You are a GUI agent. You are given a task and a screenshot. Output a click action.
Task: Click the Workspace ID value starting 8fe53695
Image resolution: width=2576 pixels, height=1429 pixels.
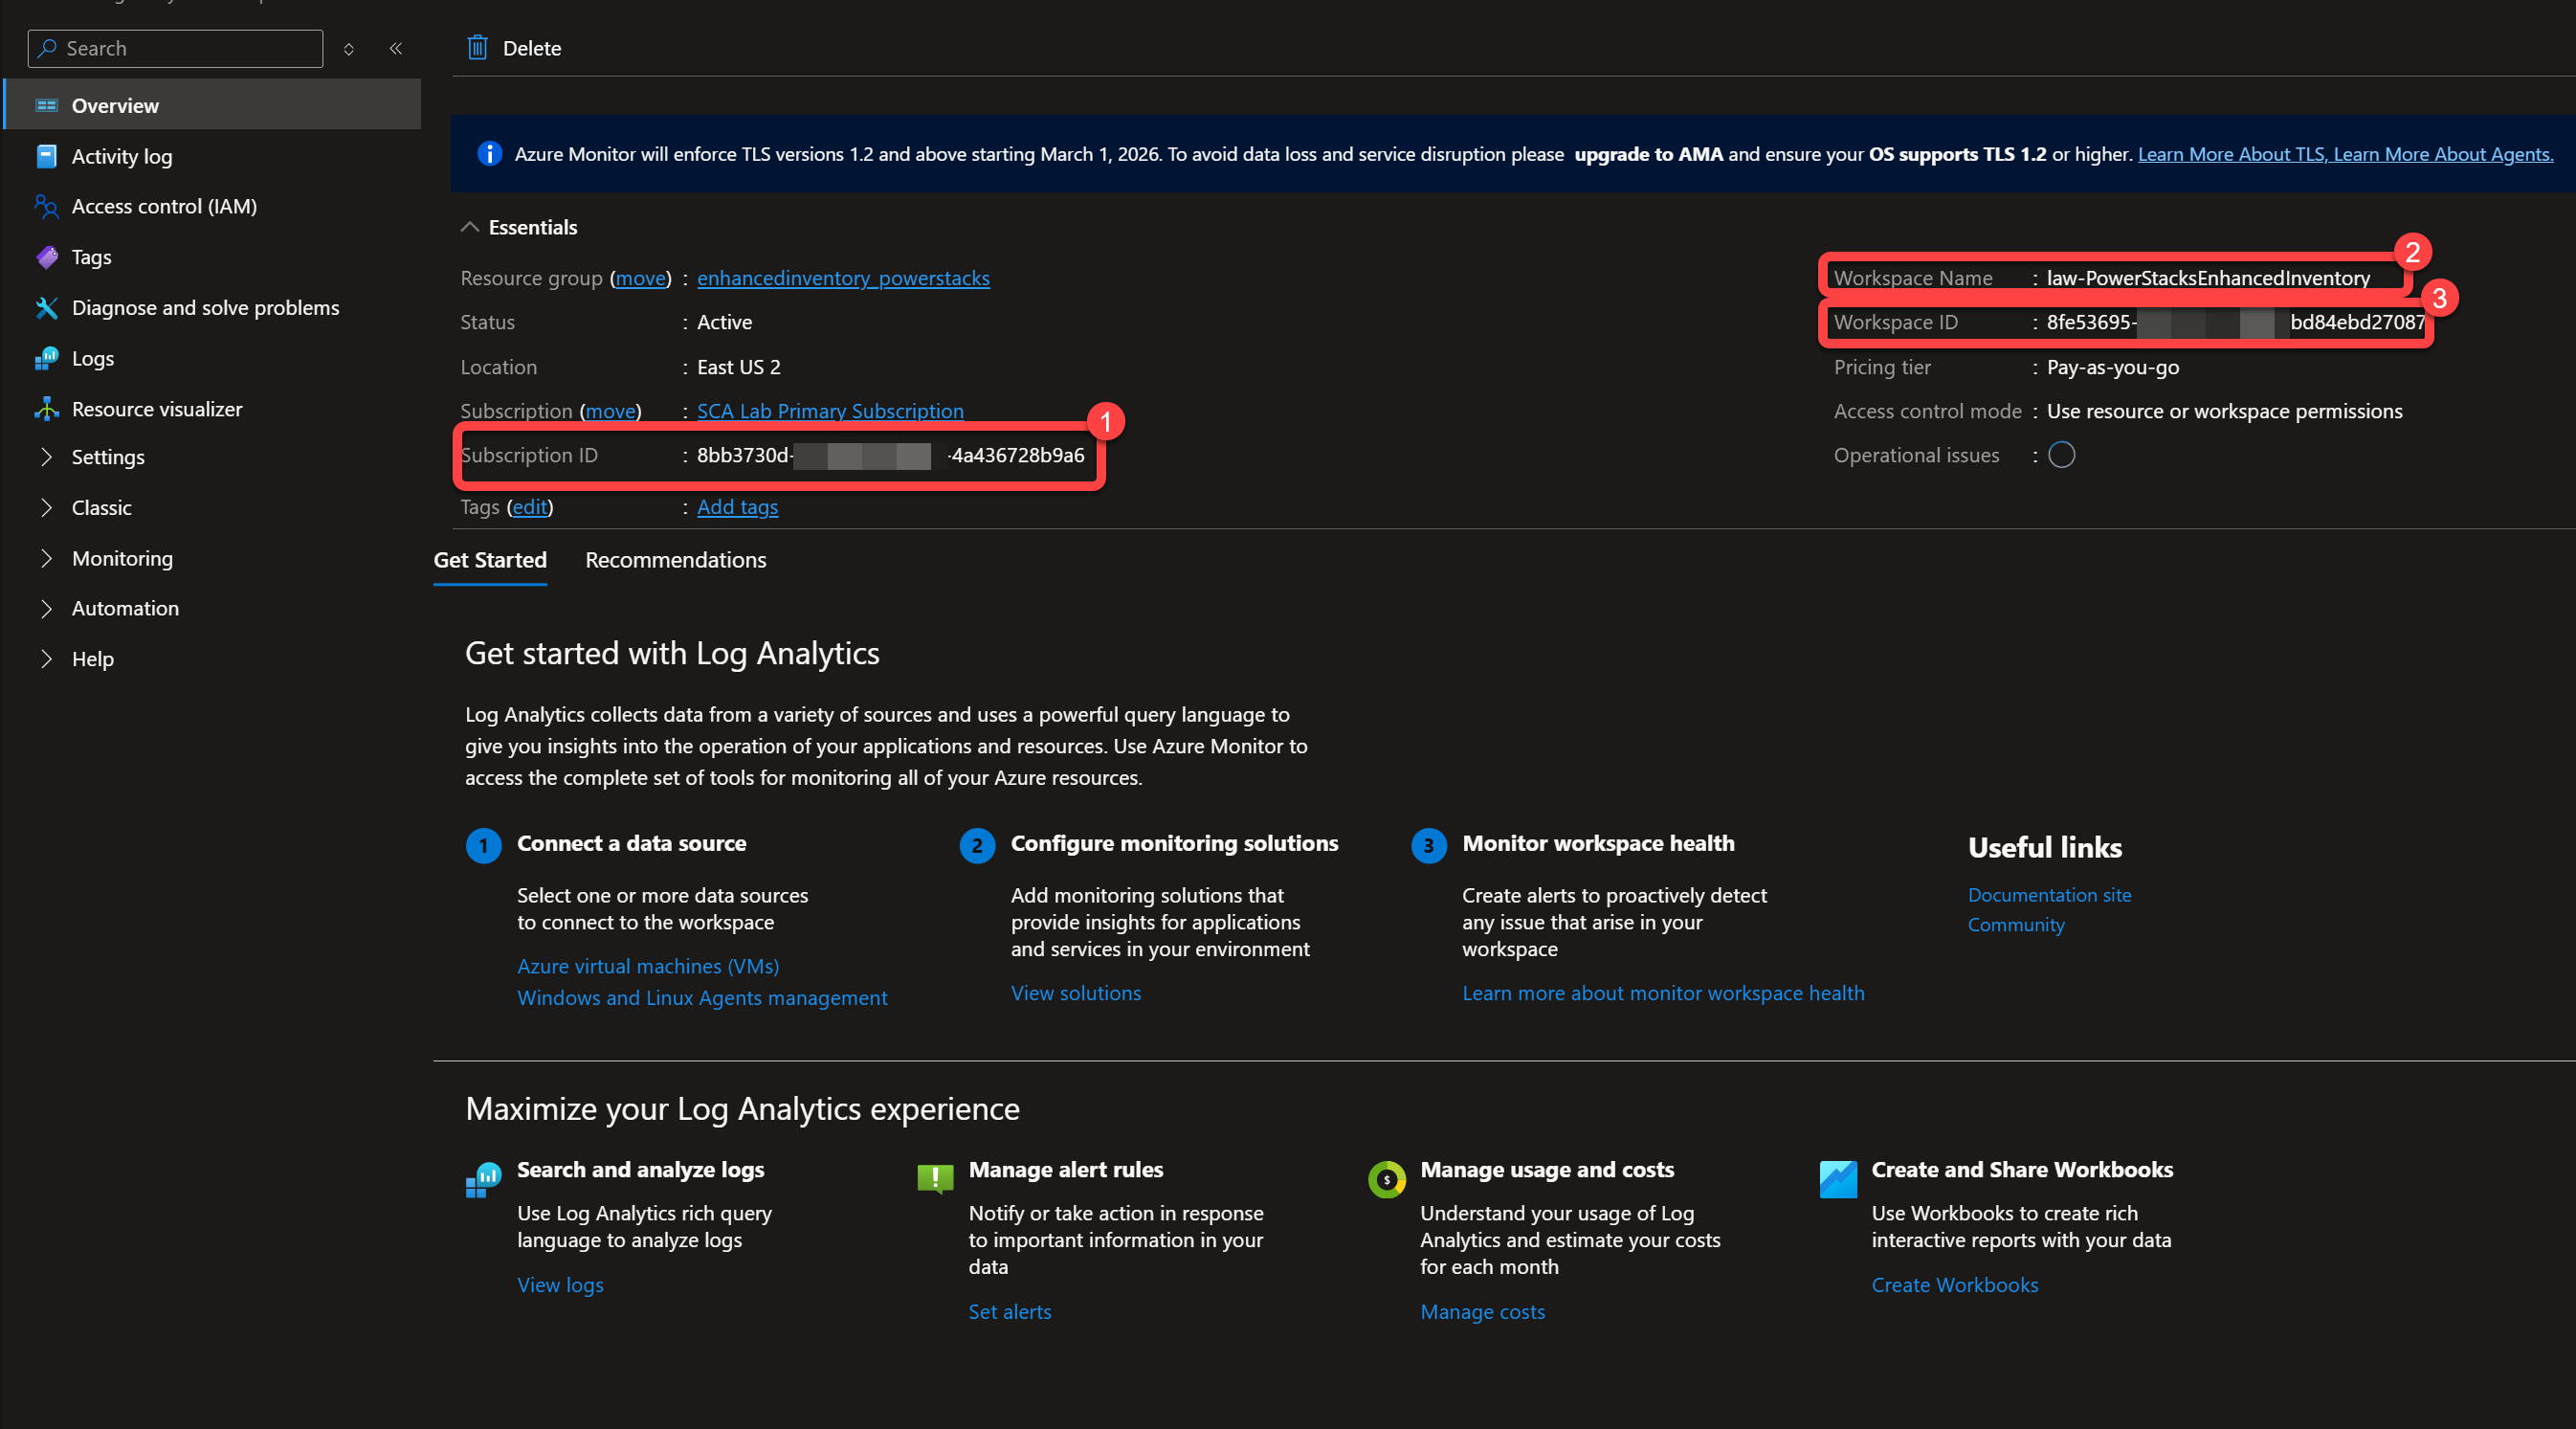tap(2235, 322)
